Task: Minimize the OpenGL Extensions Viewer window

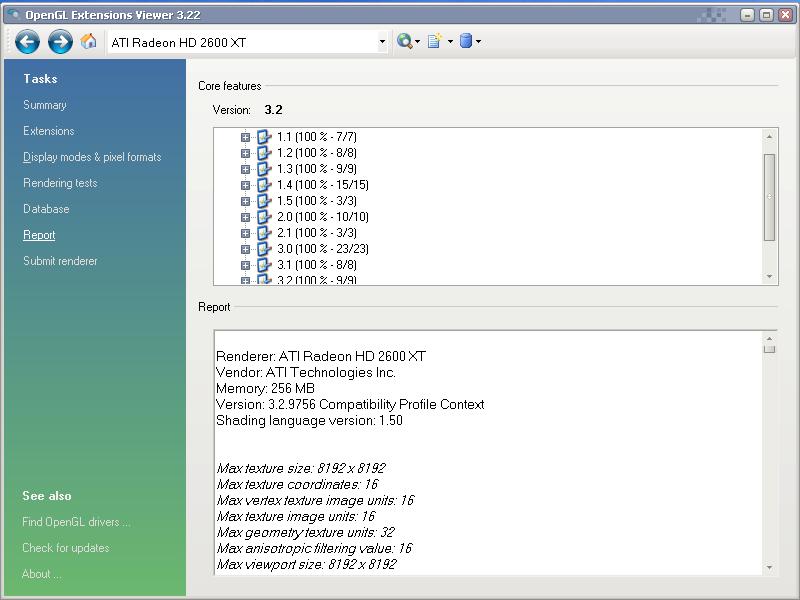Action: click(x=747, y=15)
